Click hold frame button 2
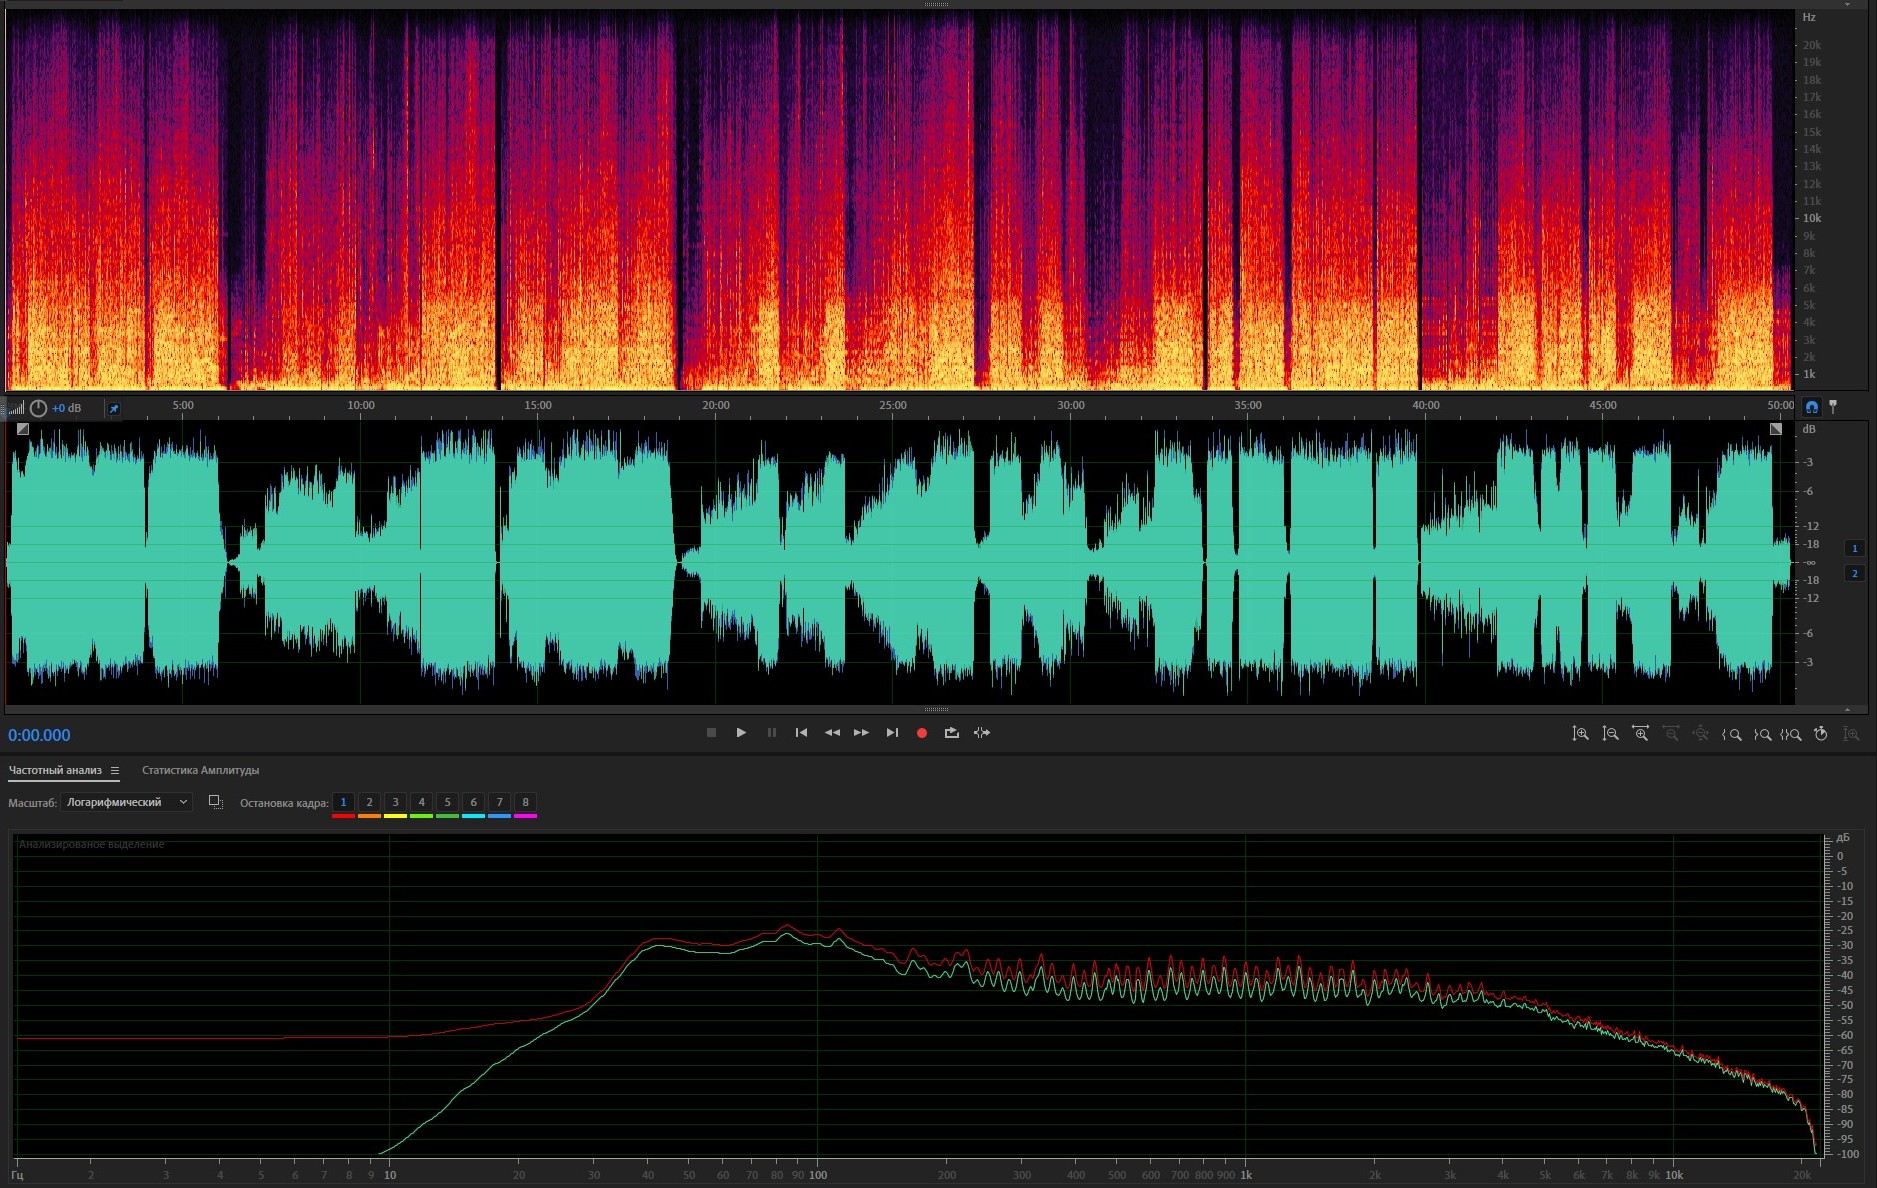 click(x=369, y=802)
